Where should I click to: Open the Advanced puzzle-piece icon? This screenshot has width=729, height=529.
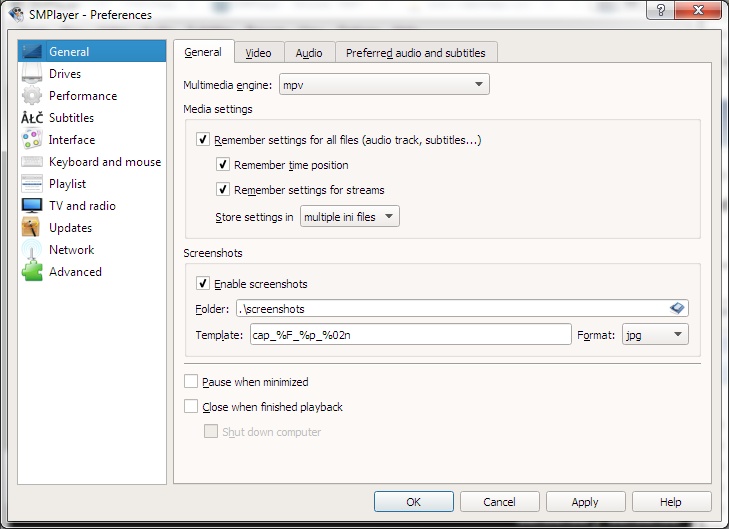click(x=32, y=271)
